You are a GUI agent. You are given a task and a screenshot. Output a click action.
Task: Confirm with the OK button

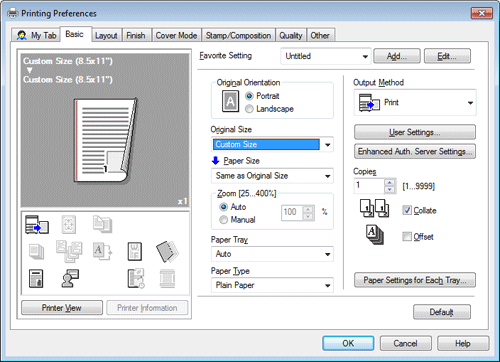coord(348,343)
